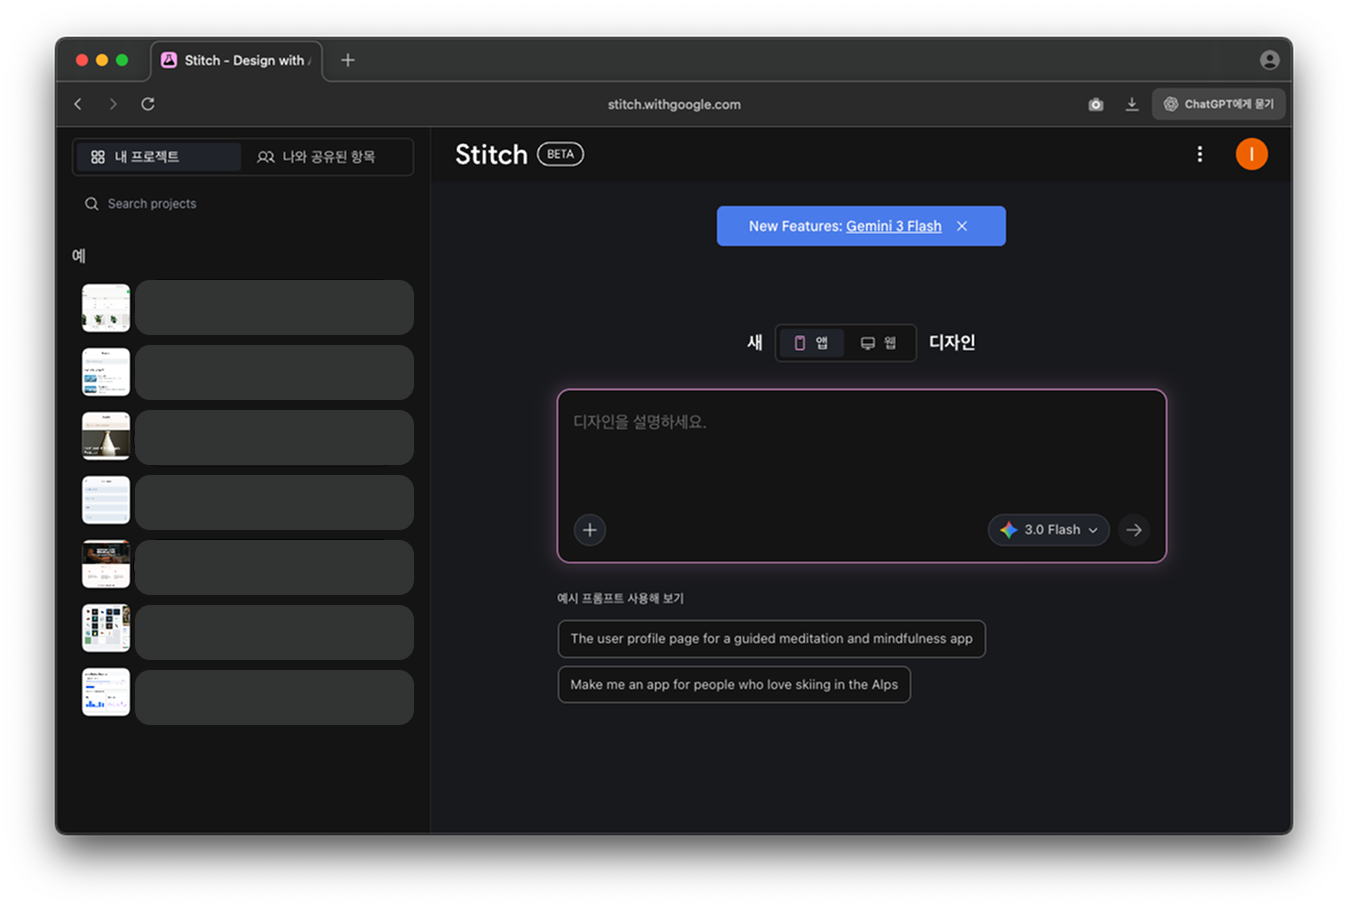The height and width of the screenshot is (908, 1348).
Task: Dismiss the New Features banner
Action: (x=962, y=226)
